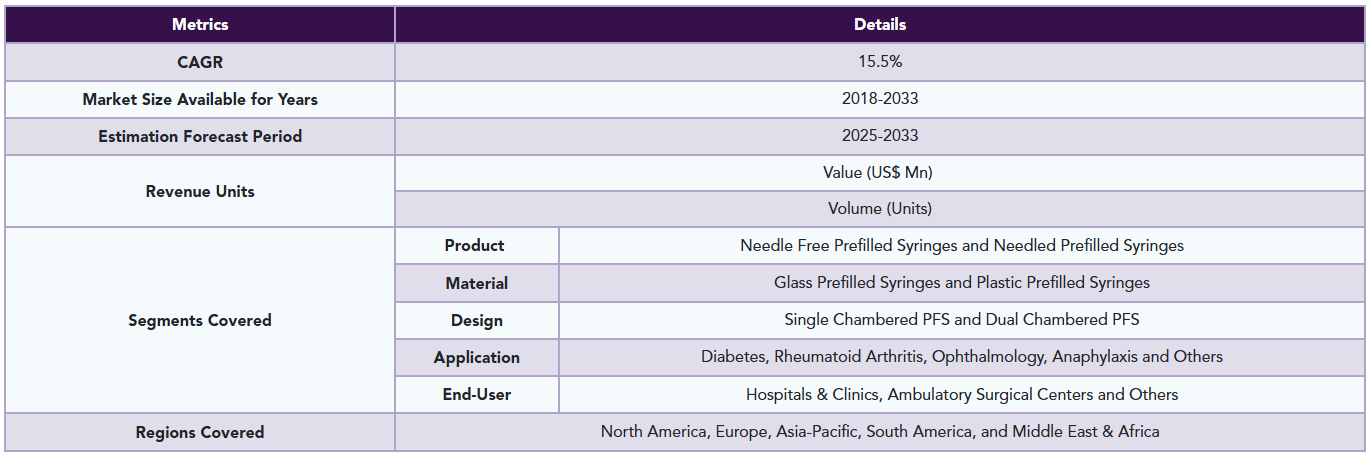Click the Value (US$ Mn) cell
1369x454 pixels.
(x=880, y=173)
